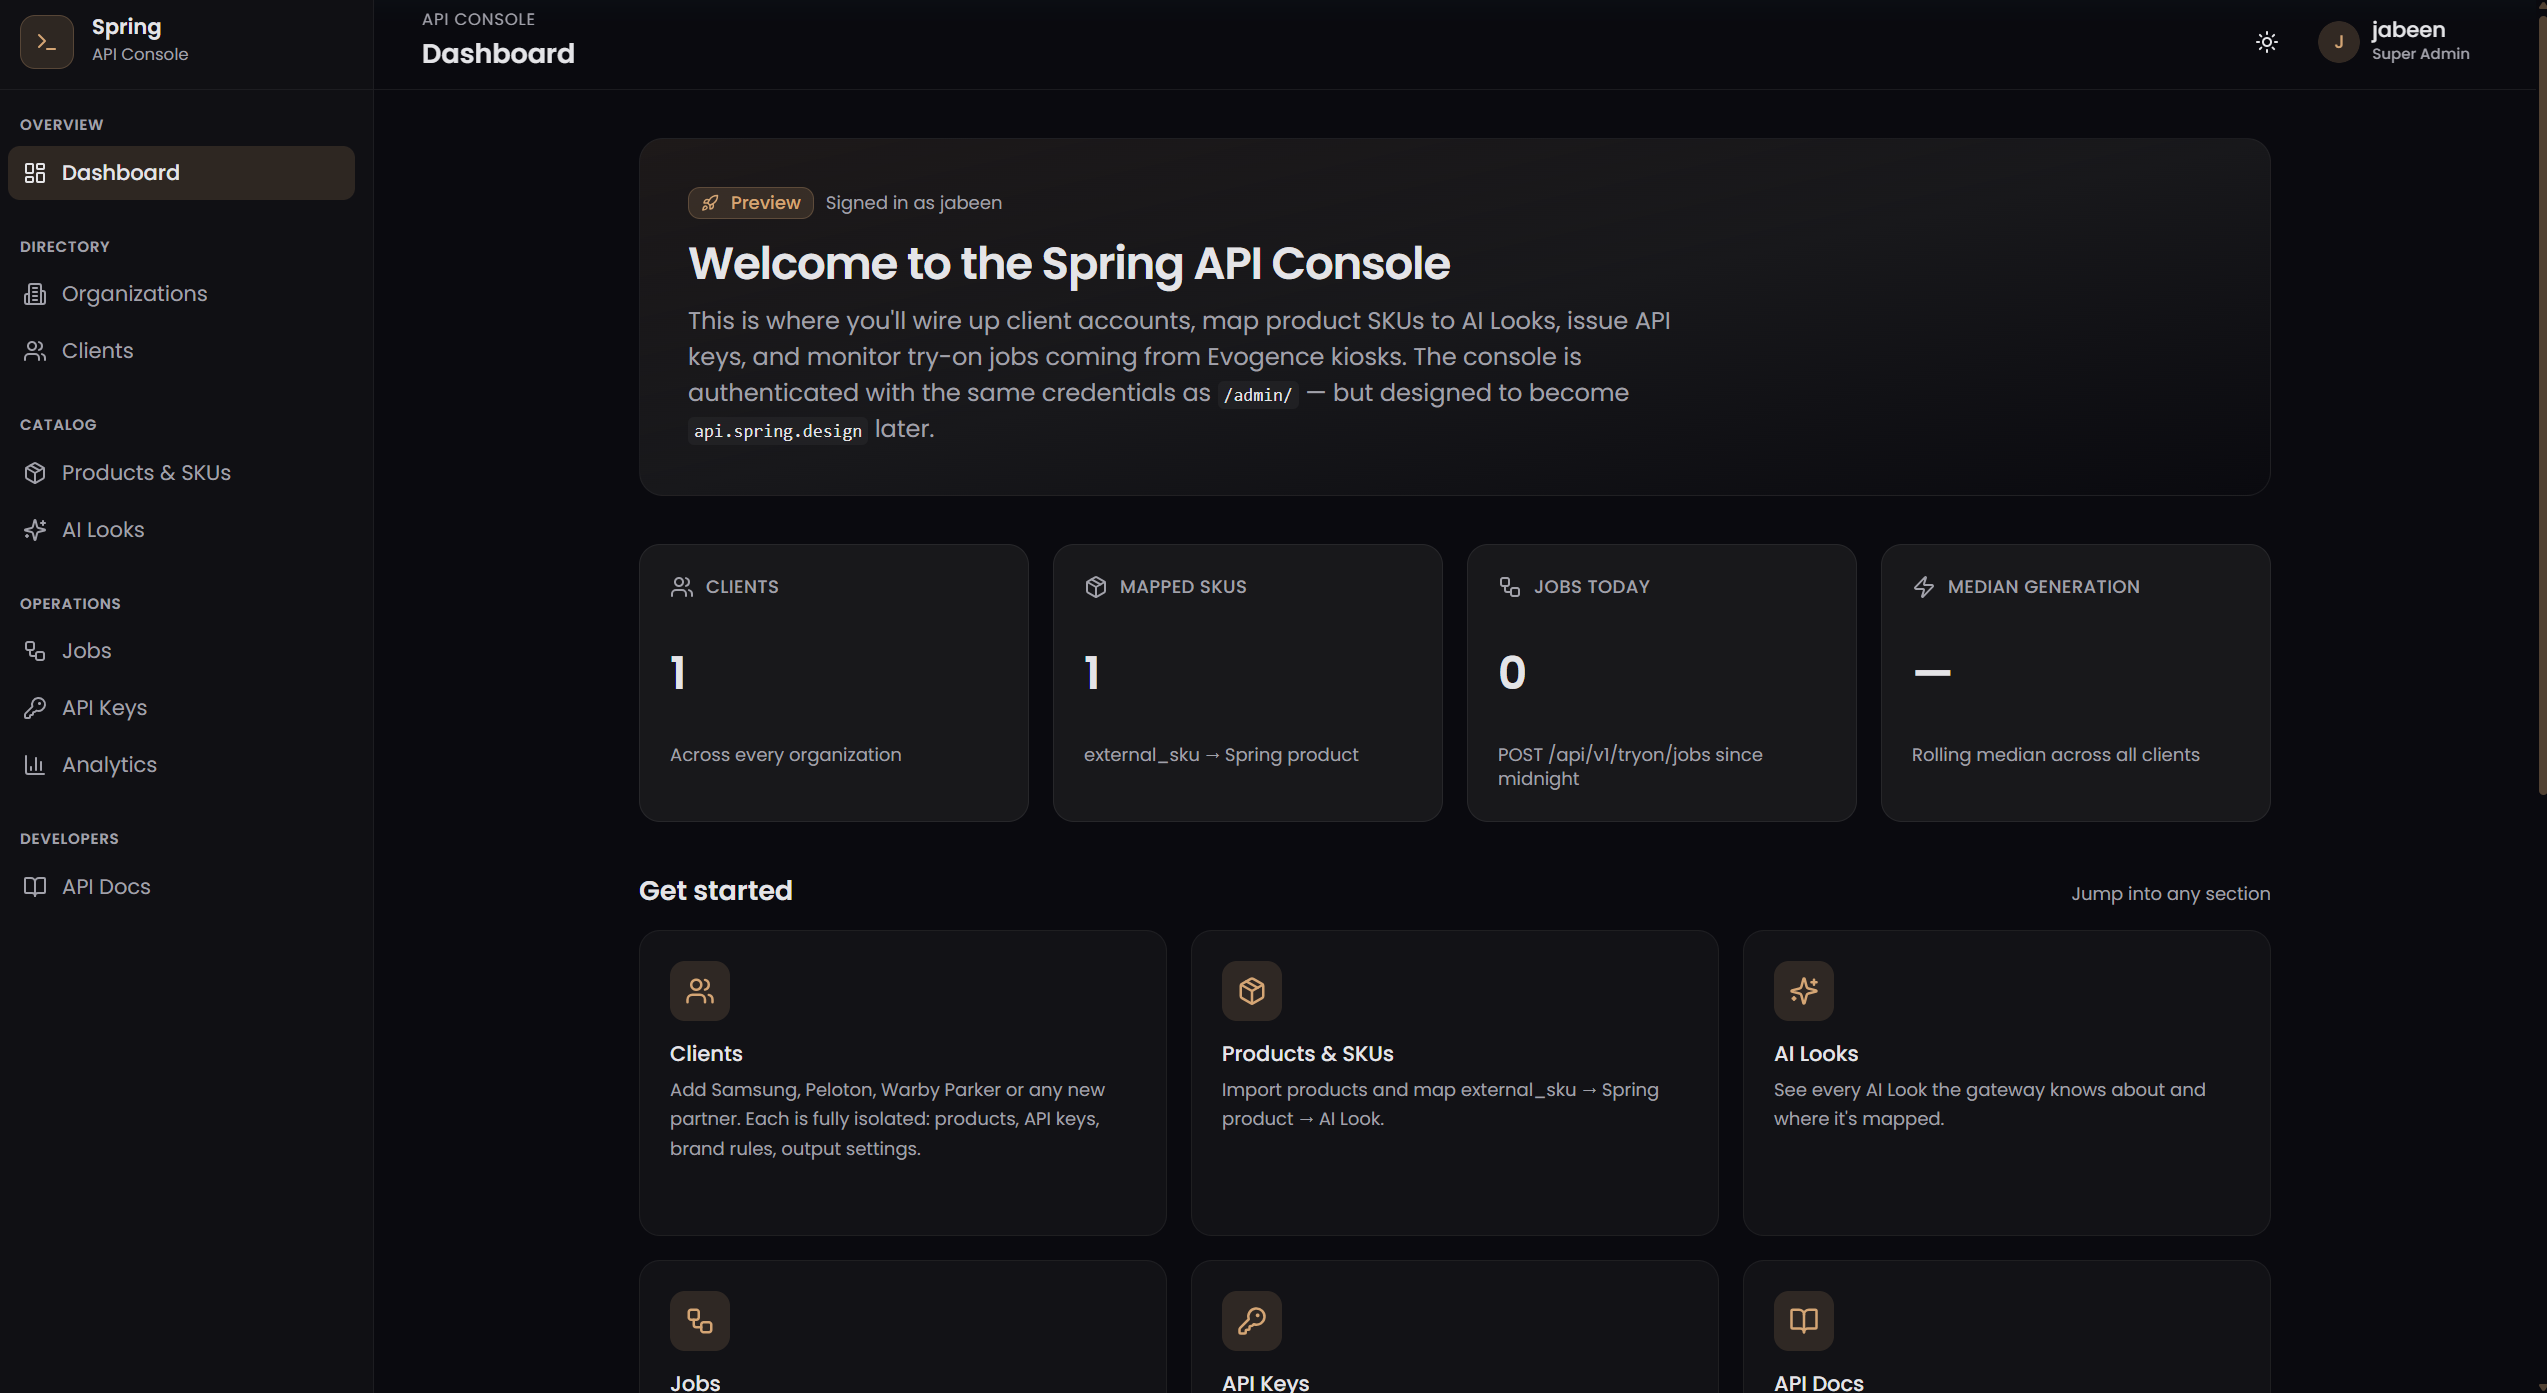This screenshot has width=2547, height=1393.
Task: Click the CLIENTS stat card people icon
Action: click(x=682, y=587)
